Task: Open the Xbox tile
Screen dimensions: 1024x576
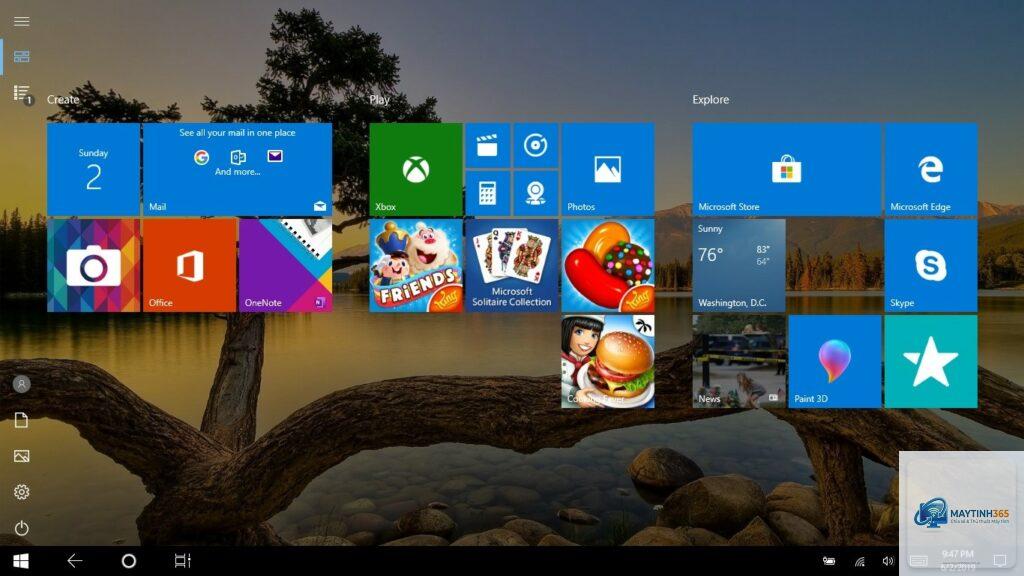Action: coord(416,169)
